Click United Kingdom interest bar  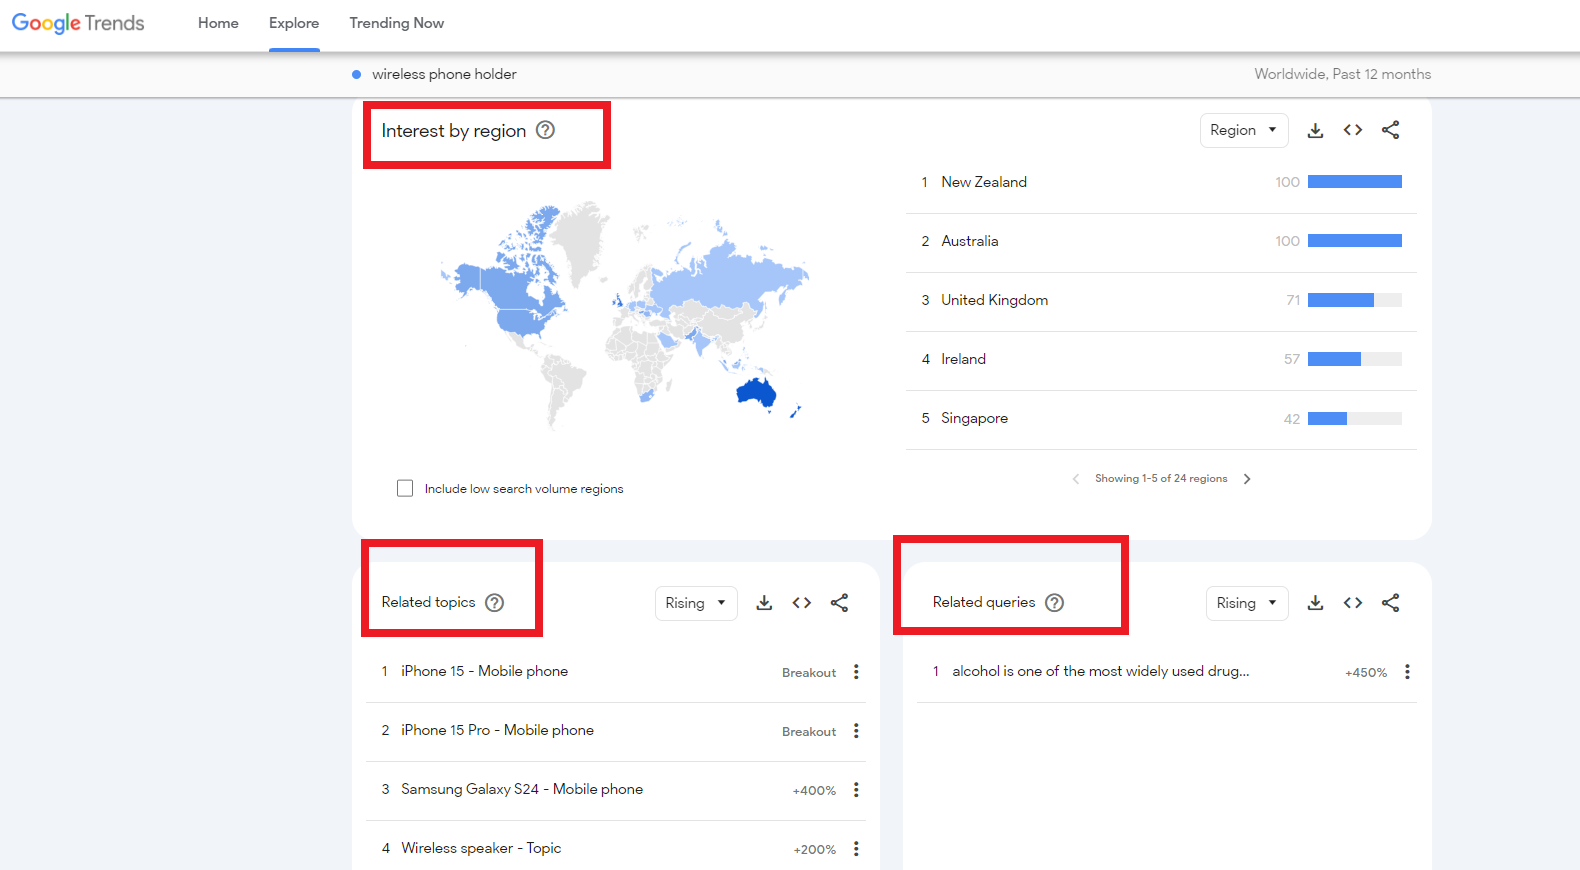[x=1355, y=300]
